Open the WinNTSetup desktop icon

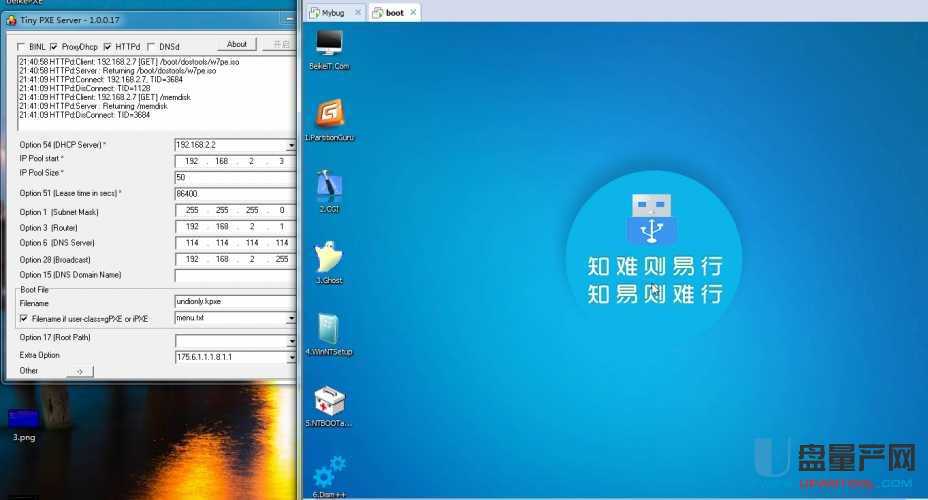coord(329,330)
